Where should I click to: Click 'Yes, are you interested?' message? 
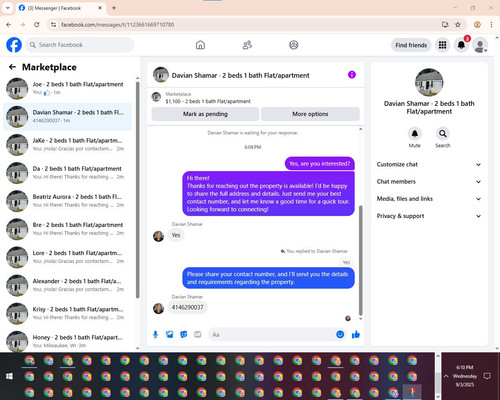pyautogui.click(x=320, y=164)
